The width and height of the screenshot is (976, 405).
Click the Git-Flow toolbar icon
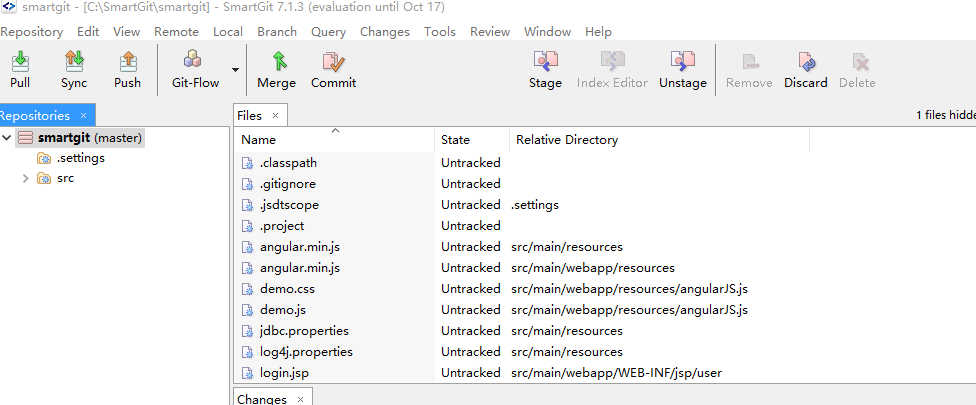(x=192, y=60)
